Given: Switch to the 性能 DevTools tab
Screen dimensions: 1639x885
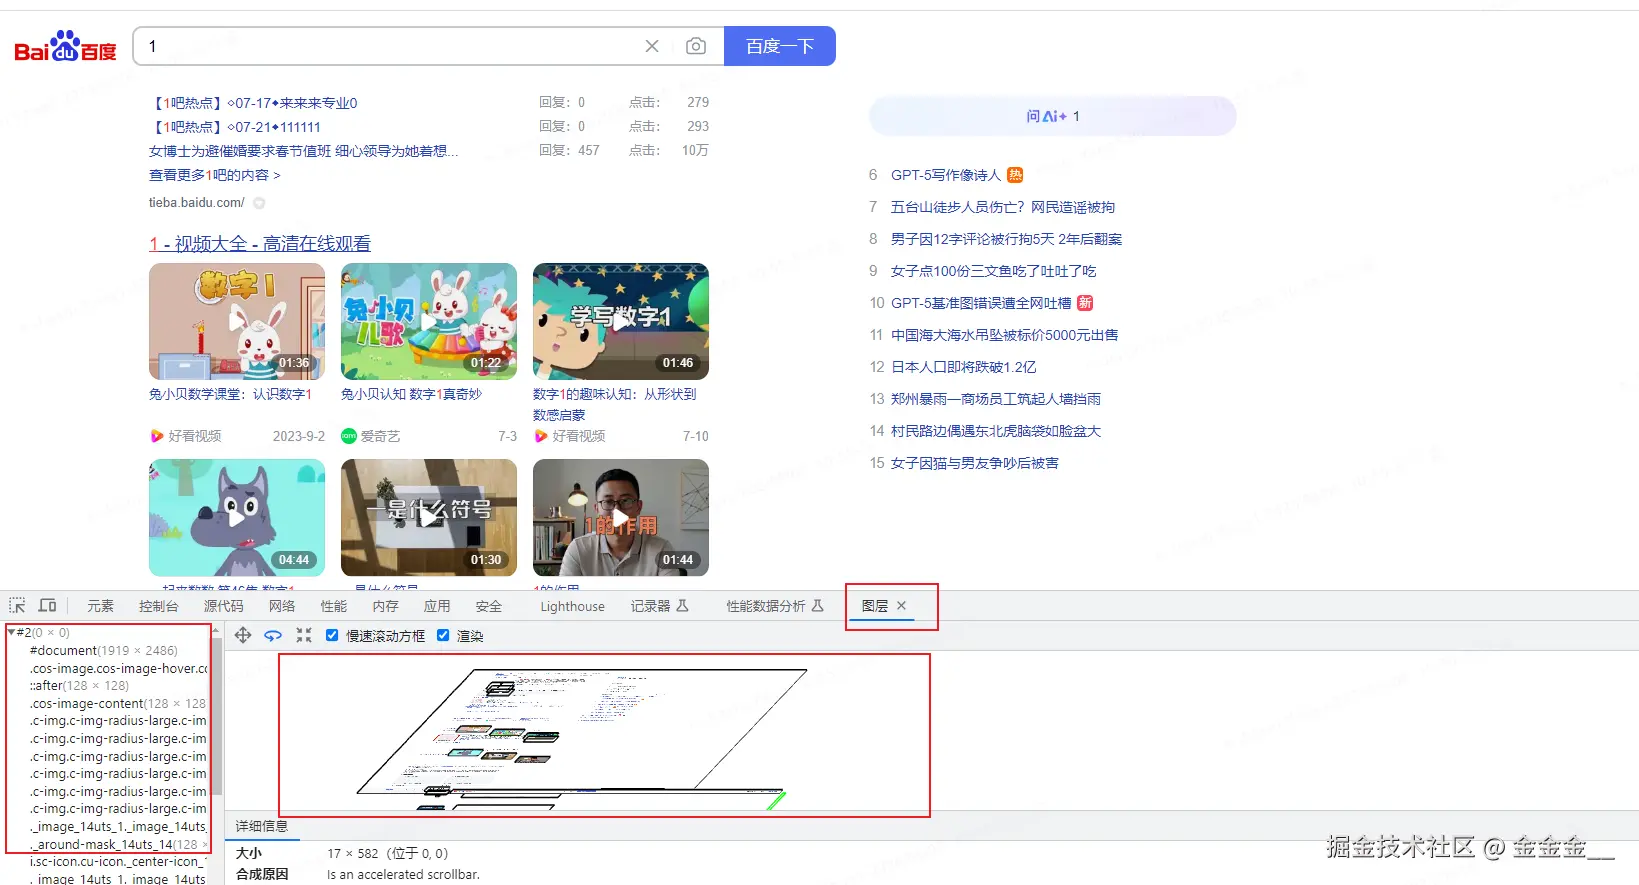Looking at the screenshot, I should [333, 606].
